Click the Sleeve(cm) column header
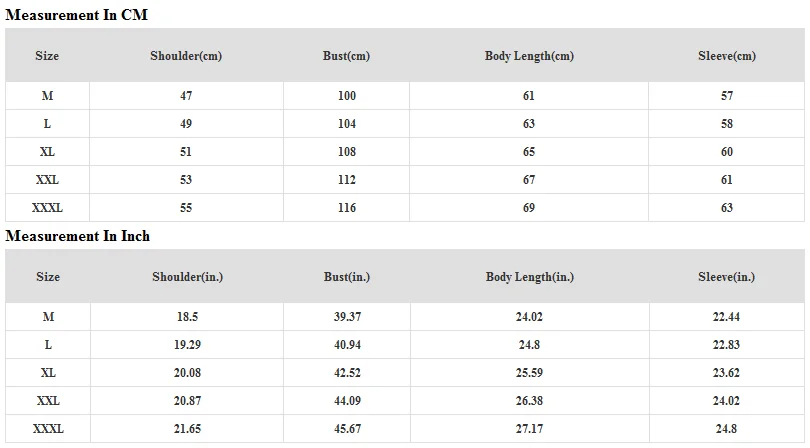Viewport: 810px width, 448px height. coord(727,56)
